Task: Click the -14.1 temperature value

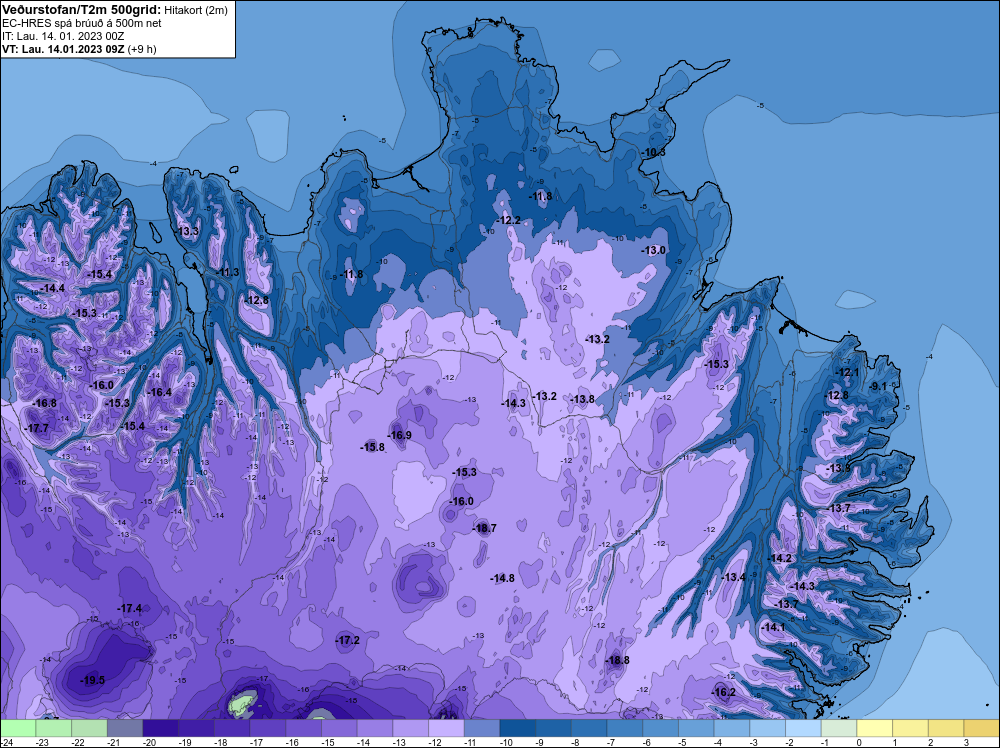Action: click(x=774, y=627)
